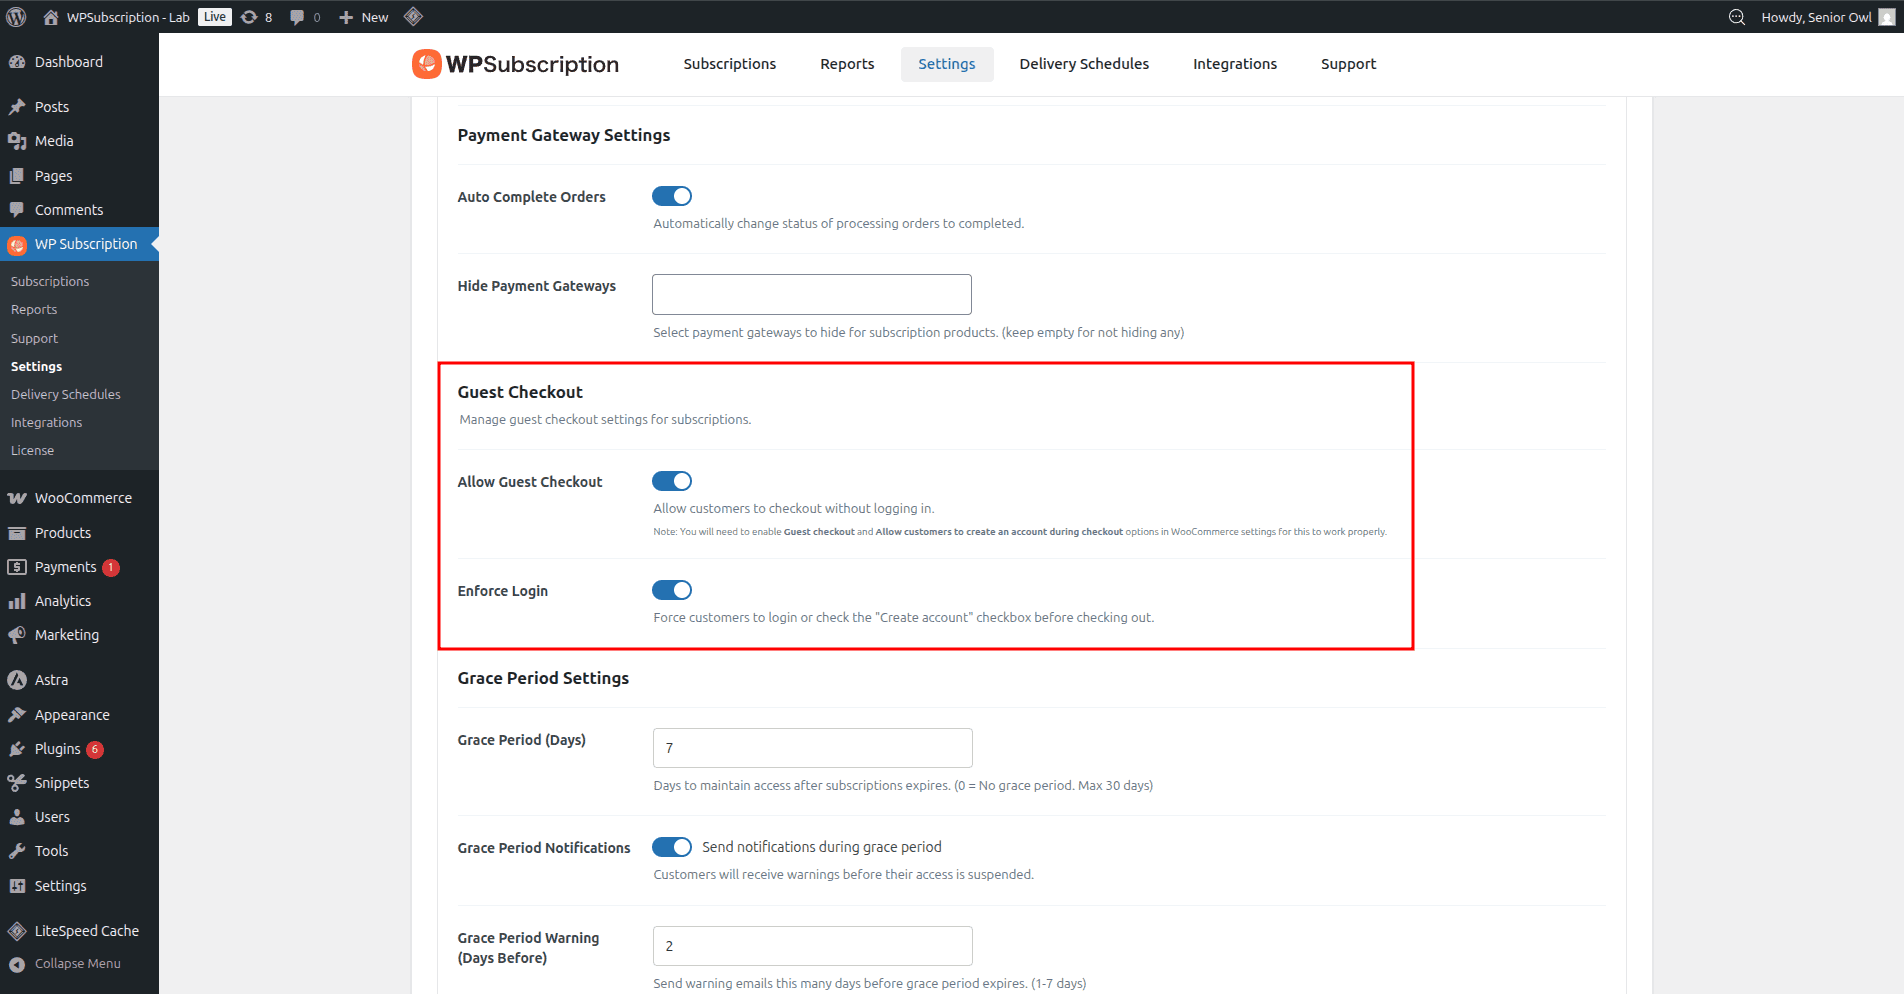Toggle Enforce Login switch

672,590
